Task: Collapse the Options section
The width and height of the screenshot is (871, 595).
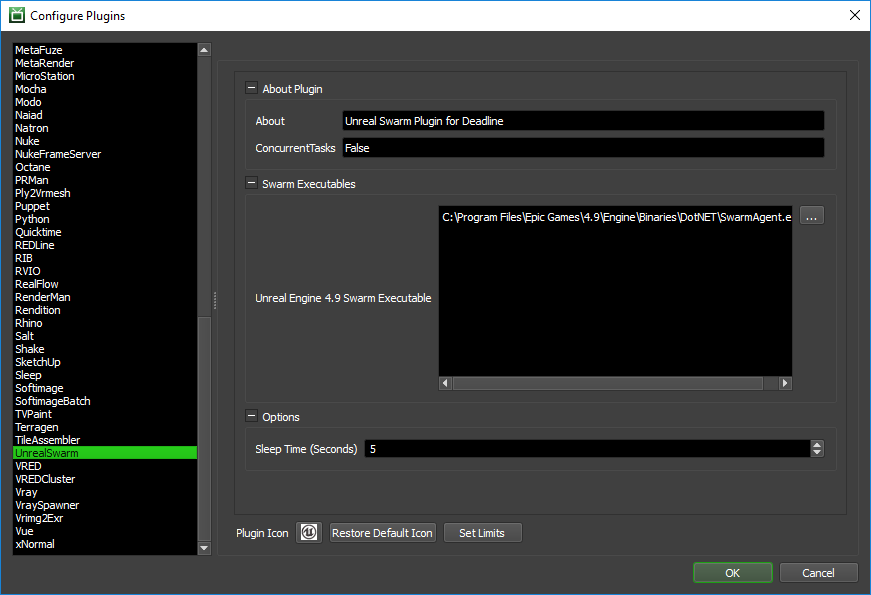Action: click(252, 416)
